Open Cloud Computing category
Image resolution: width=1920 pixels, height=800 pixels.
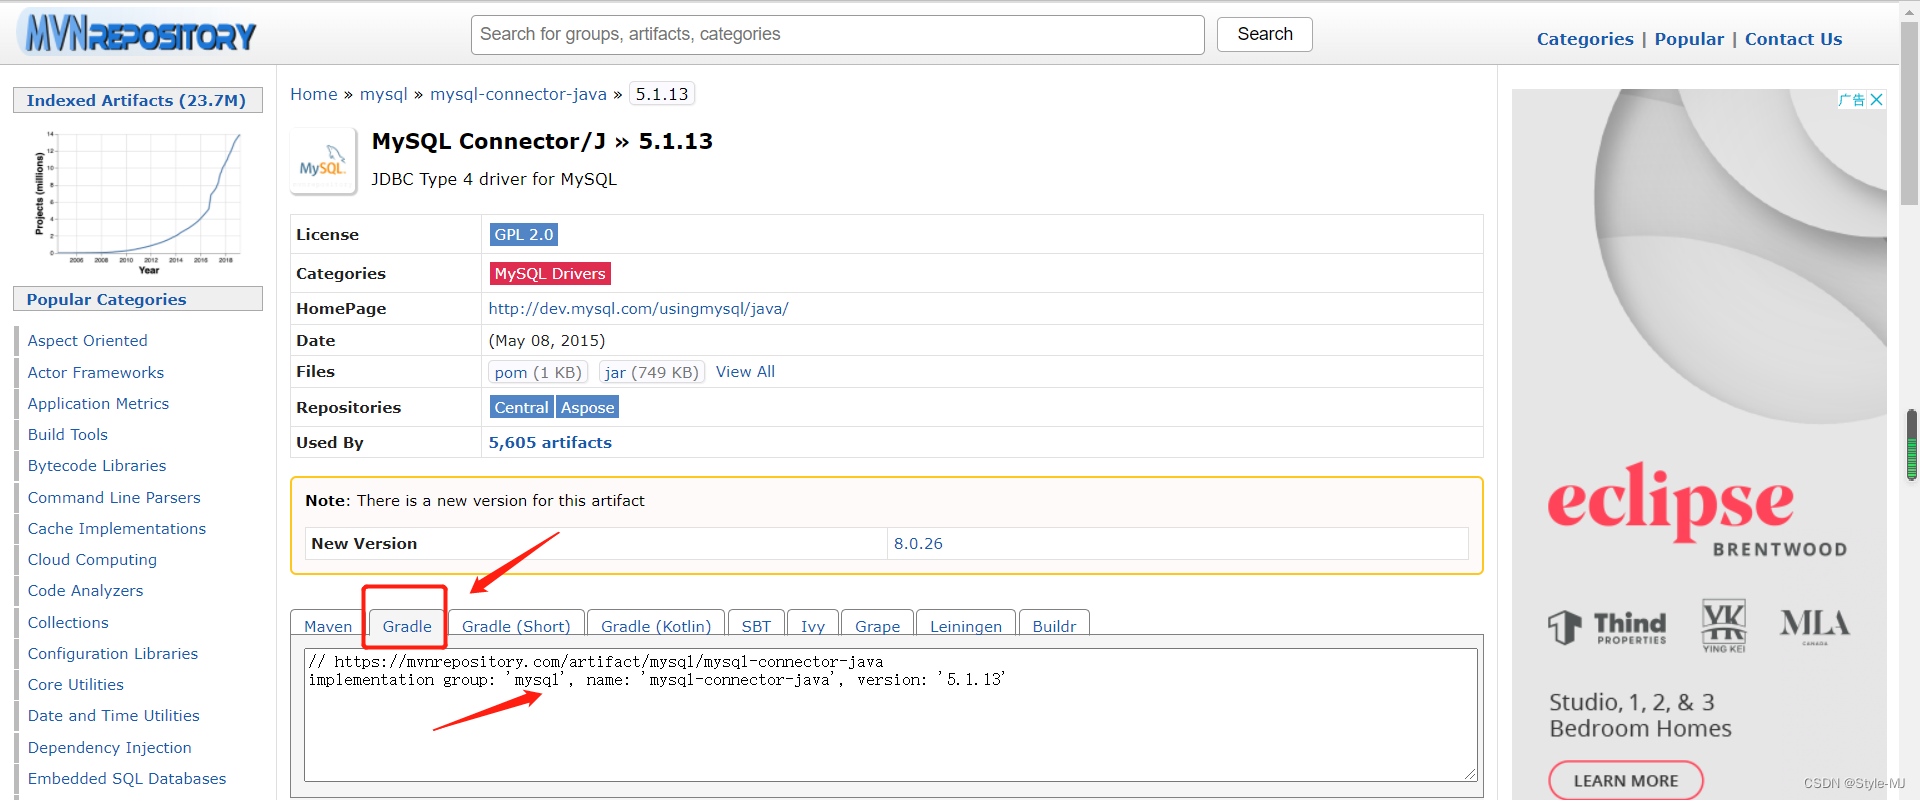tap(92, 560)
